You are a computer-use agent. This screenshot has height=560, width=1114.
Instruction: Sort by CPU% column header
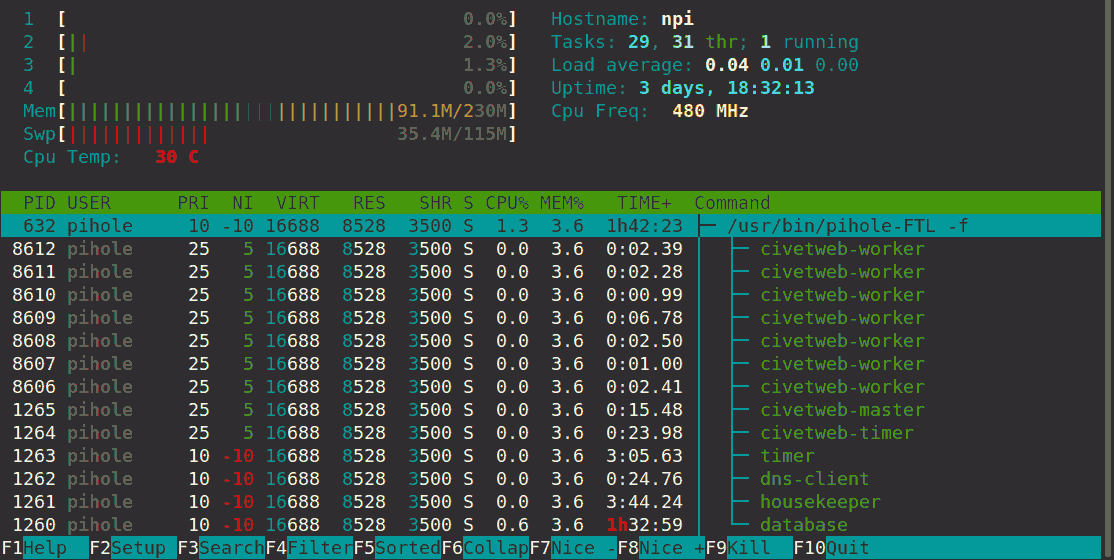tap(507, 203)
